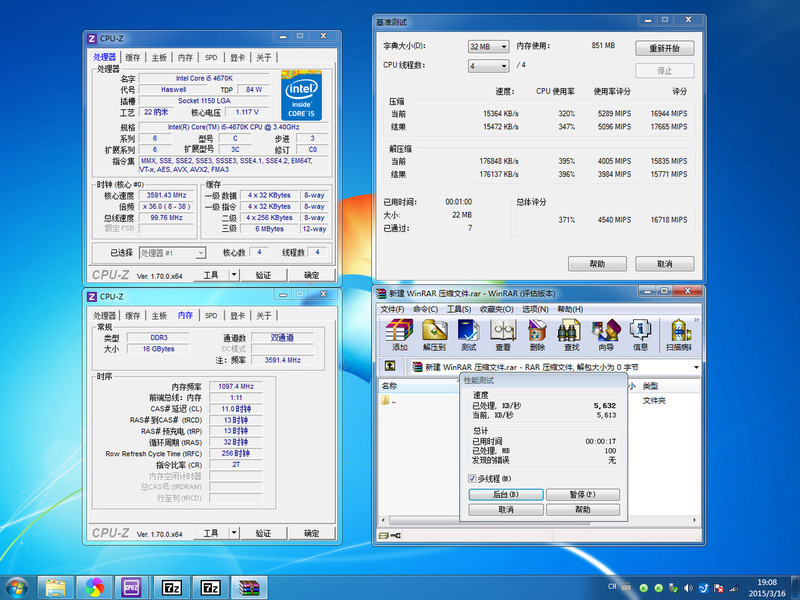
Task: Open the dictionary size 32 MB dropdown
Action: (489, 47)
